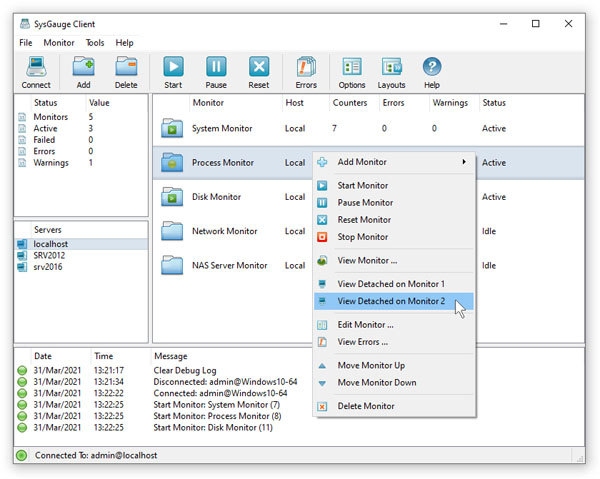Click the Disk Monitor folder icon
Viewport: 600px width, 479px height.
click(172, 197)
